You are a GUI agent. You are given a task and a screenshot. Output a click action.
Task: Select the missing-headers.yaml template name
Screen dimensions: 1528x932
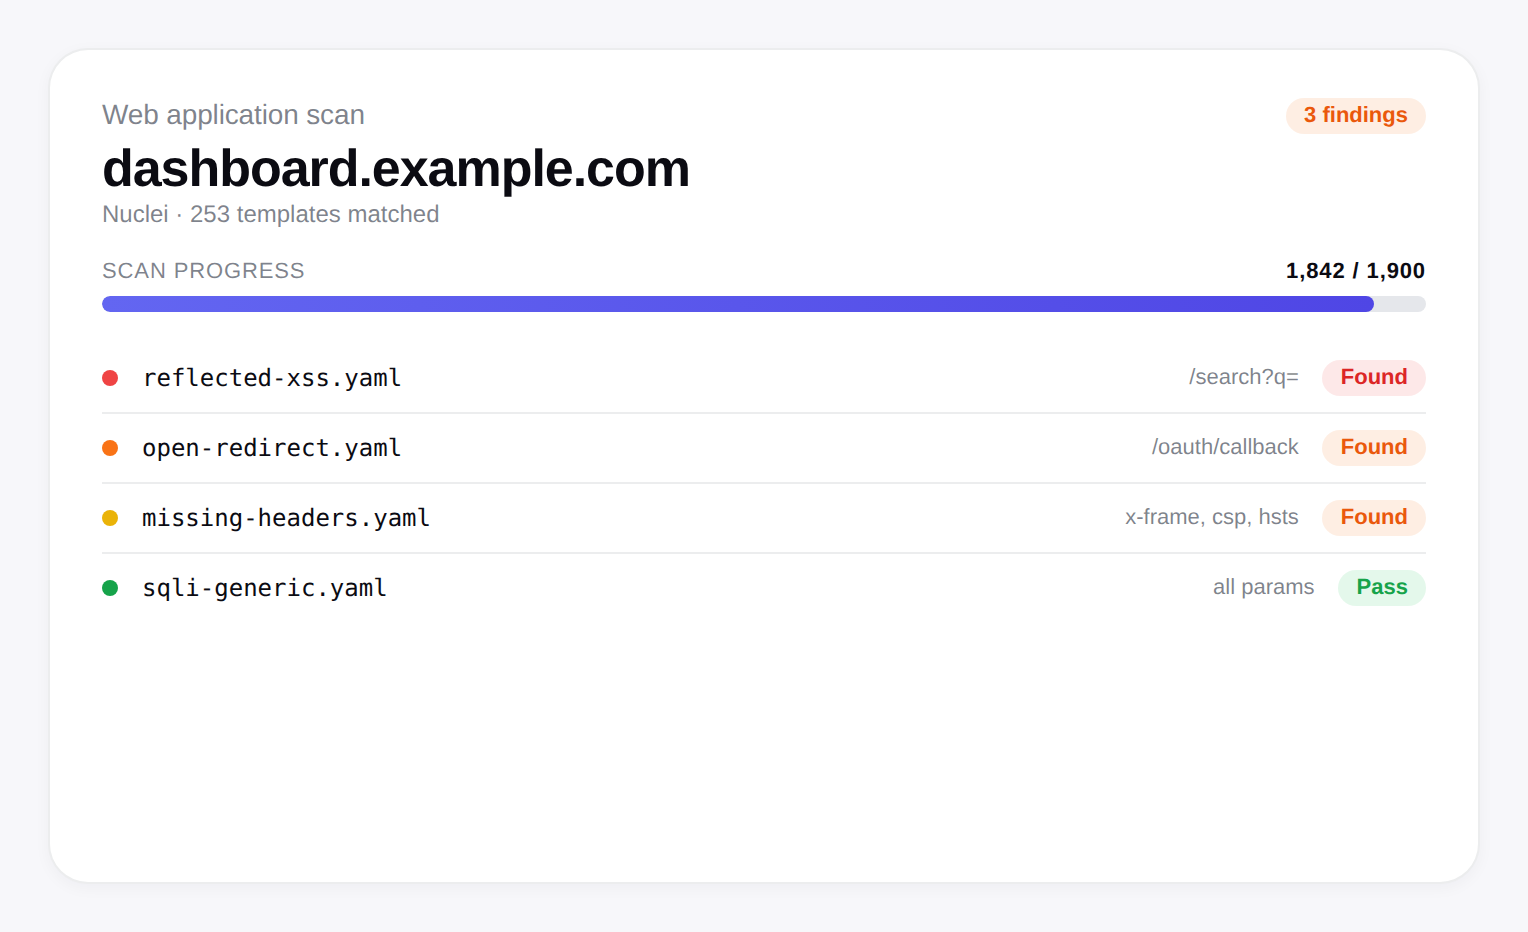286,518
